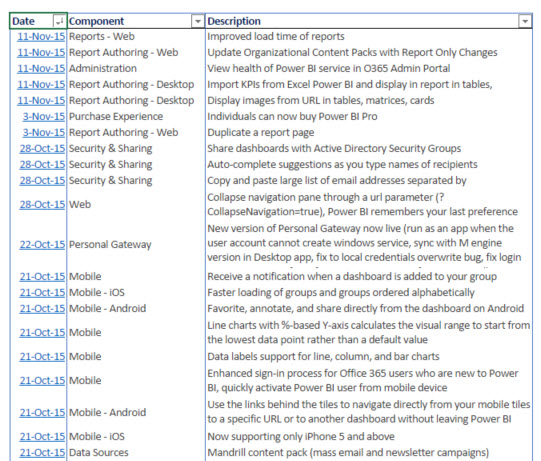
Task: Open the 21-Oct-15 link for Data Sources
Action: (42, 452)
